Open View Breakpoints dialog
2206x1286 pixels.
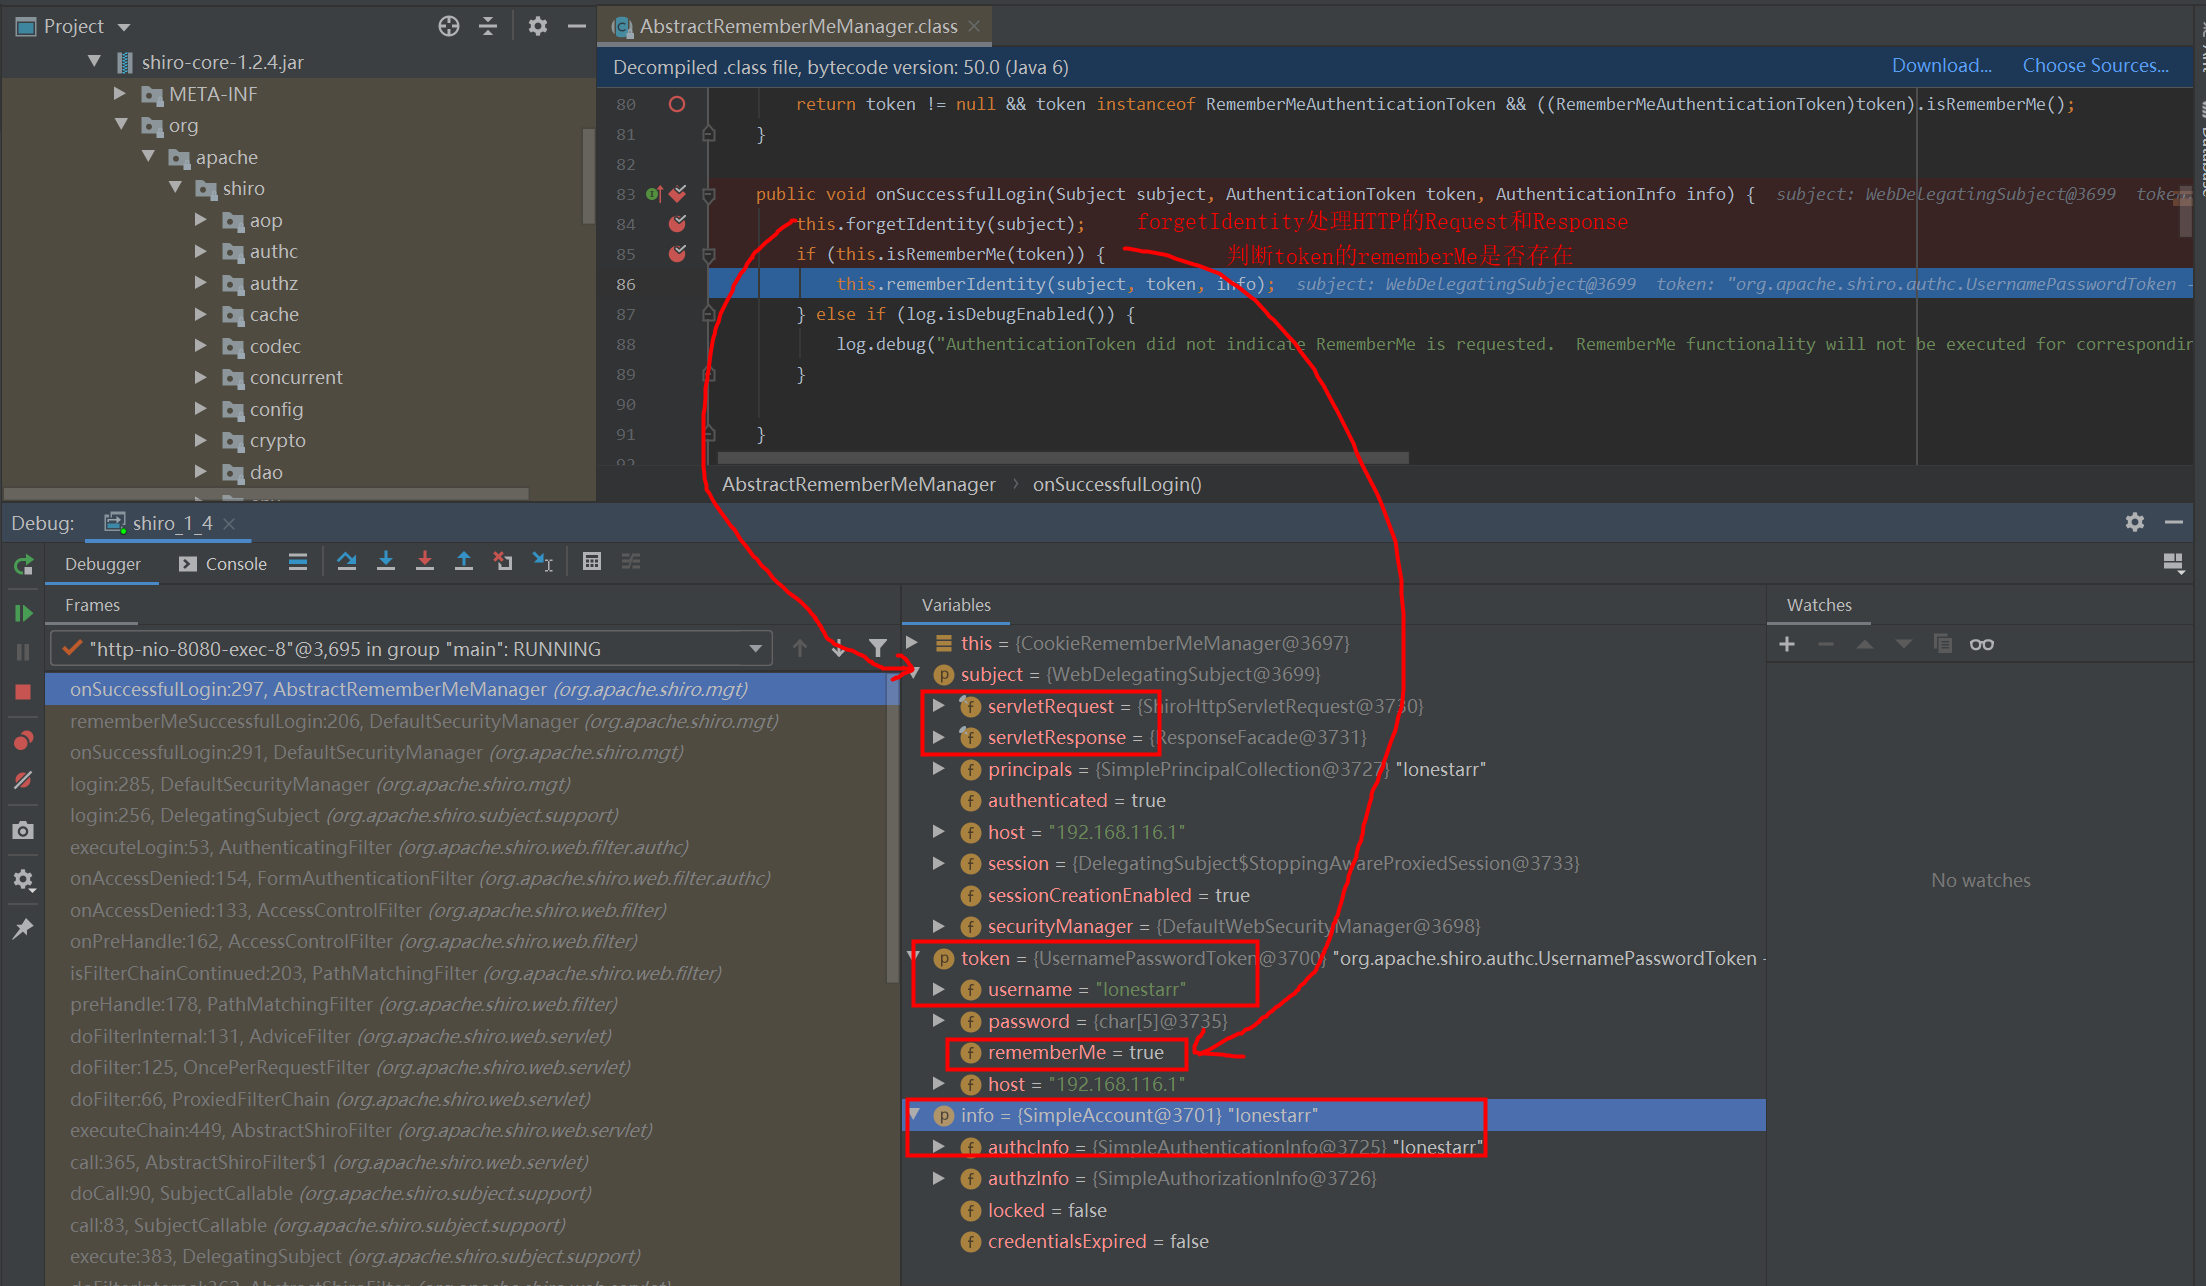click(x=23, y=740)
